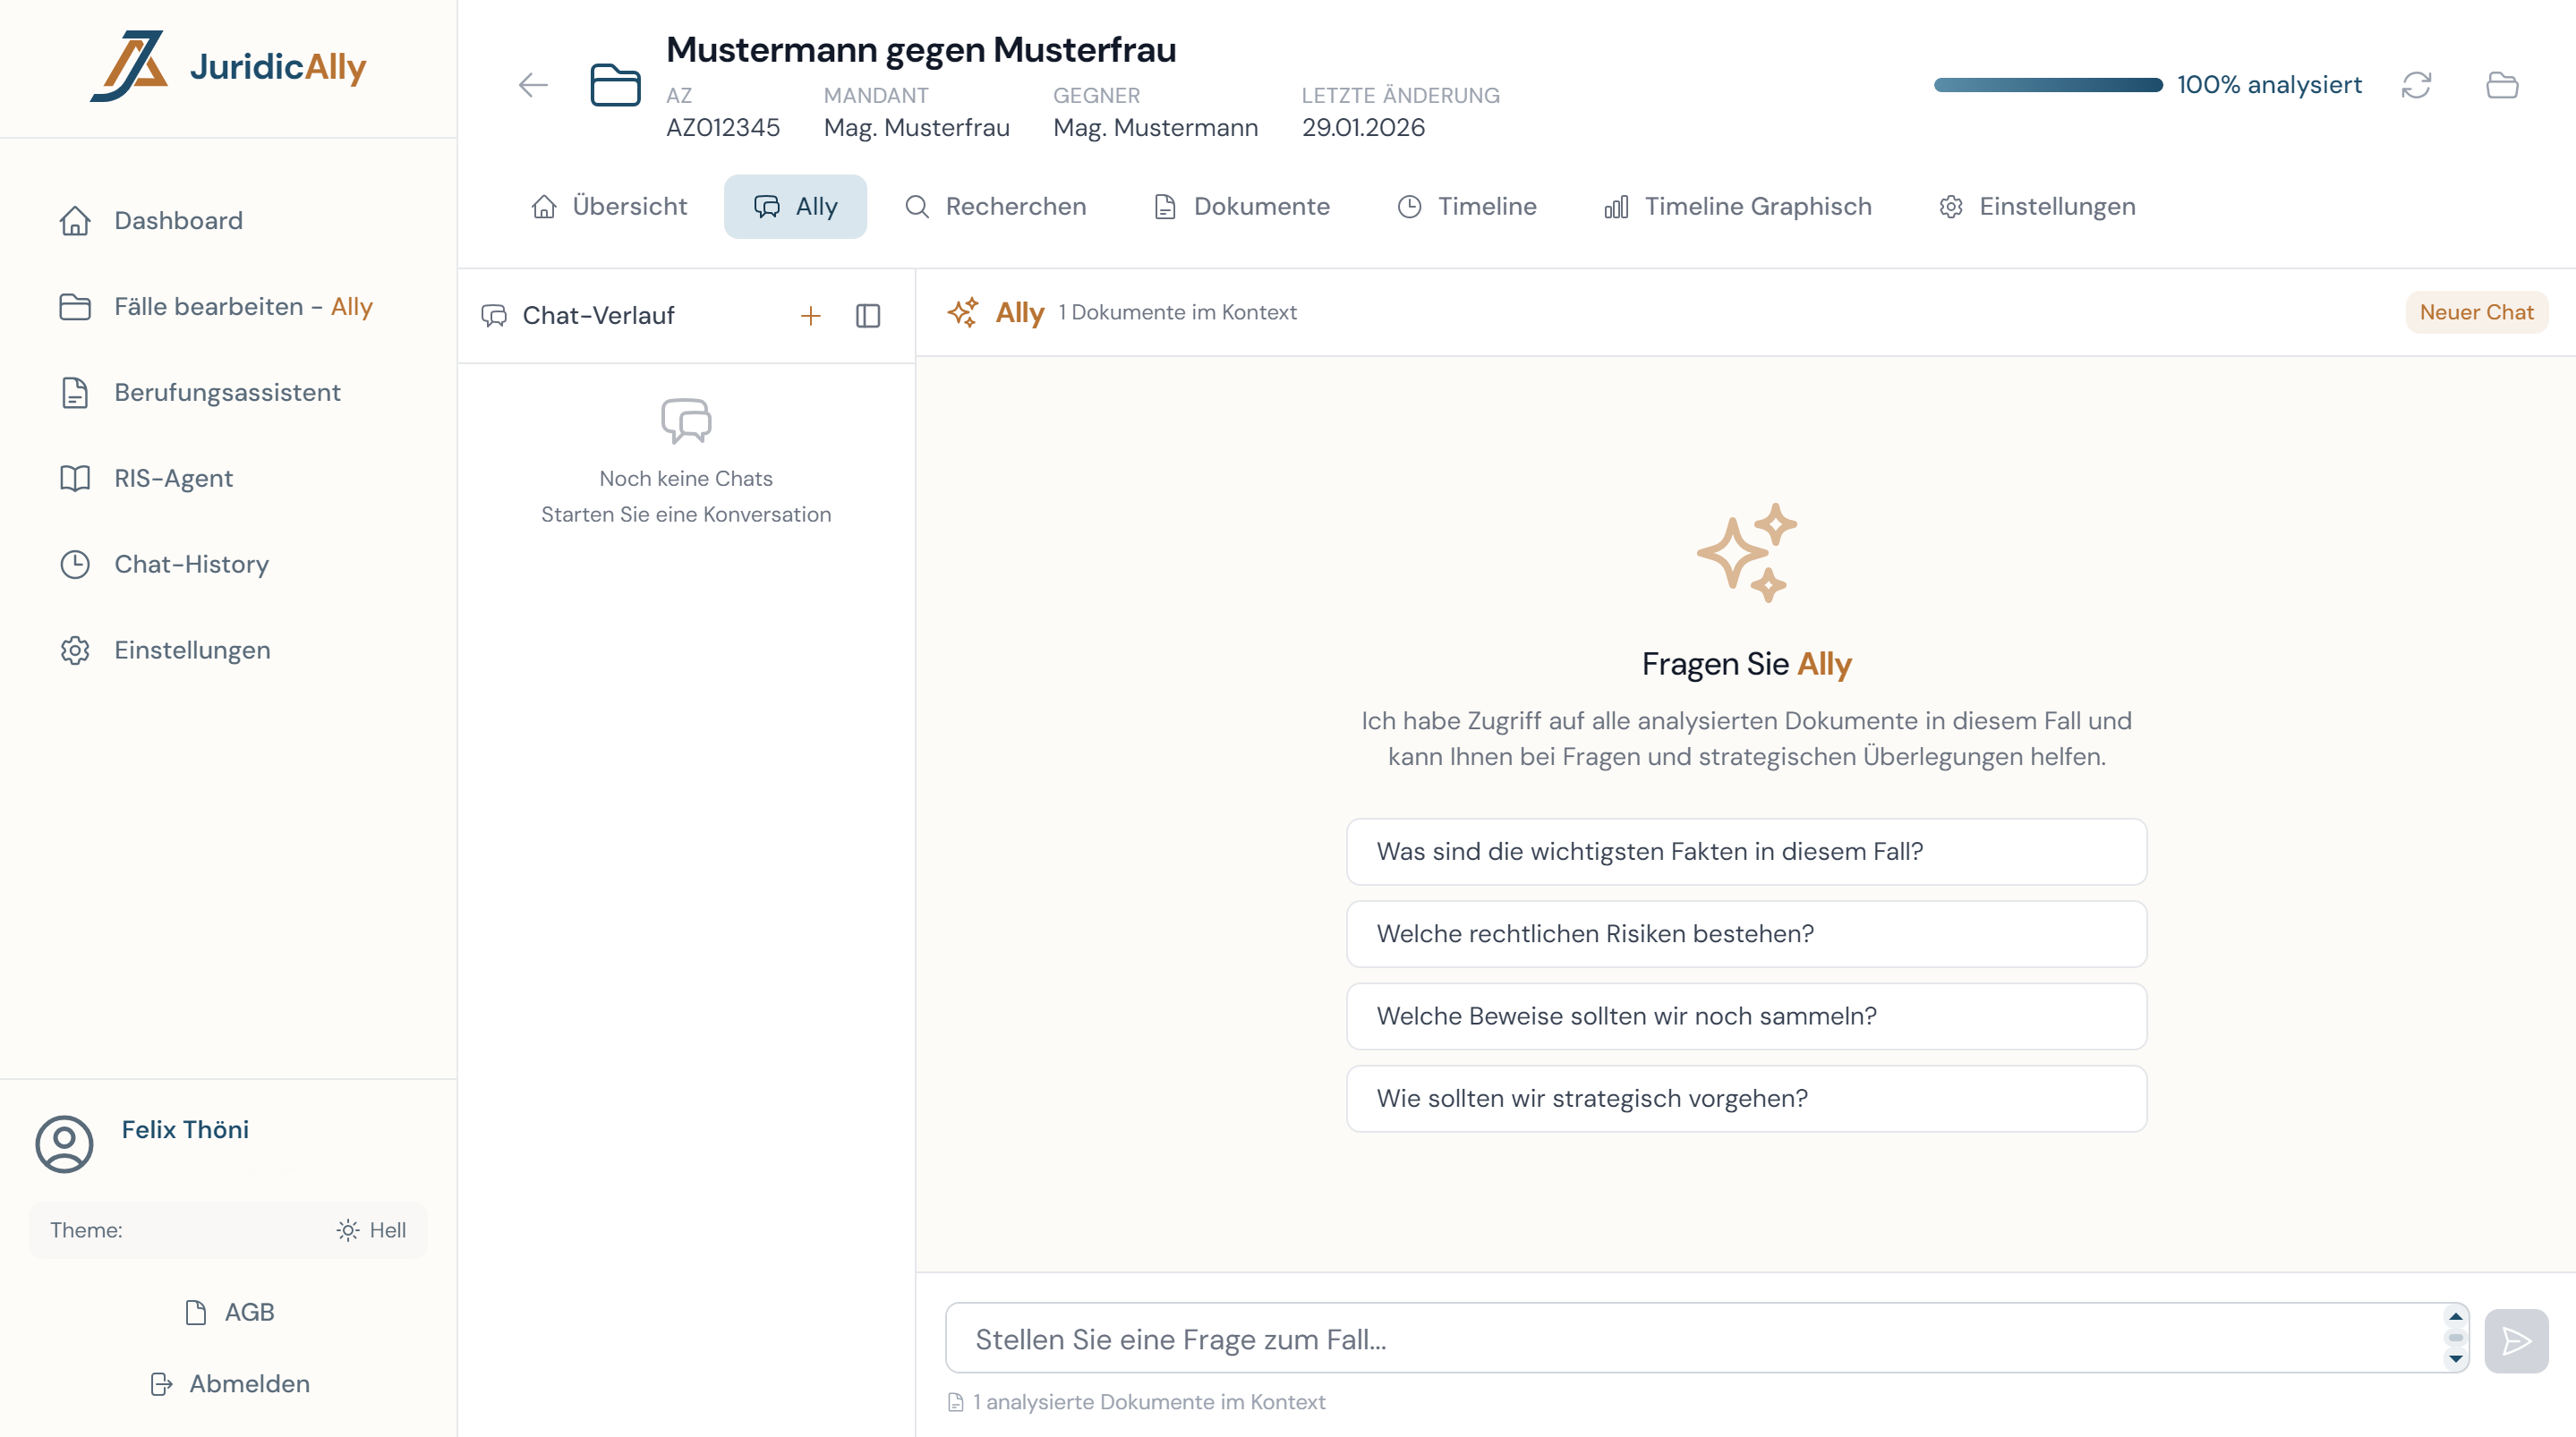The width and height of the screenshot is (2576, 1437).
Task: Send the question with paper plane icon
Action: coord(2516,1341)
